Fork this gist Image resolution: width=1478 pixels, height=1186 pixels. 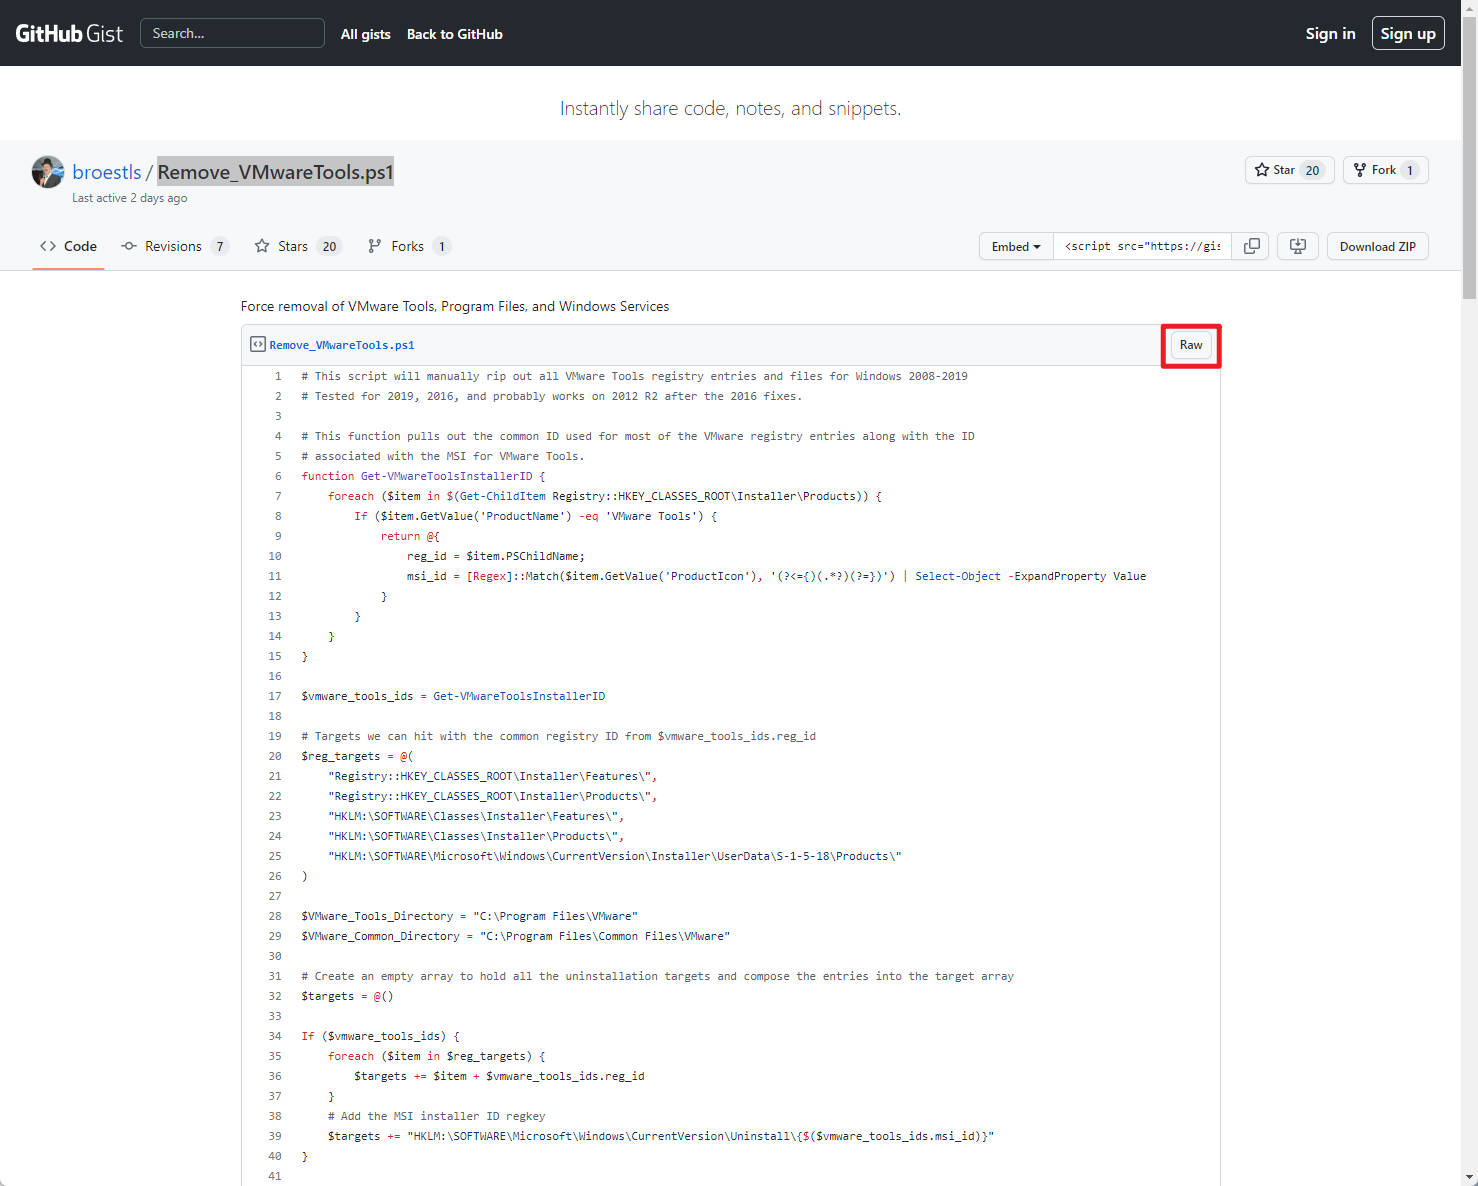[x=1384, y=170]
